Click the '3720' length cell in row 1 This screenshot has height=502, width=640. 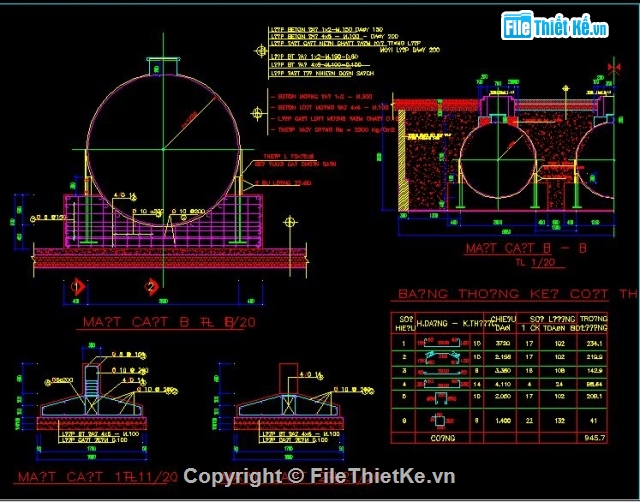click(502, 343)
